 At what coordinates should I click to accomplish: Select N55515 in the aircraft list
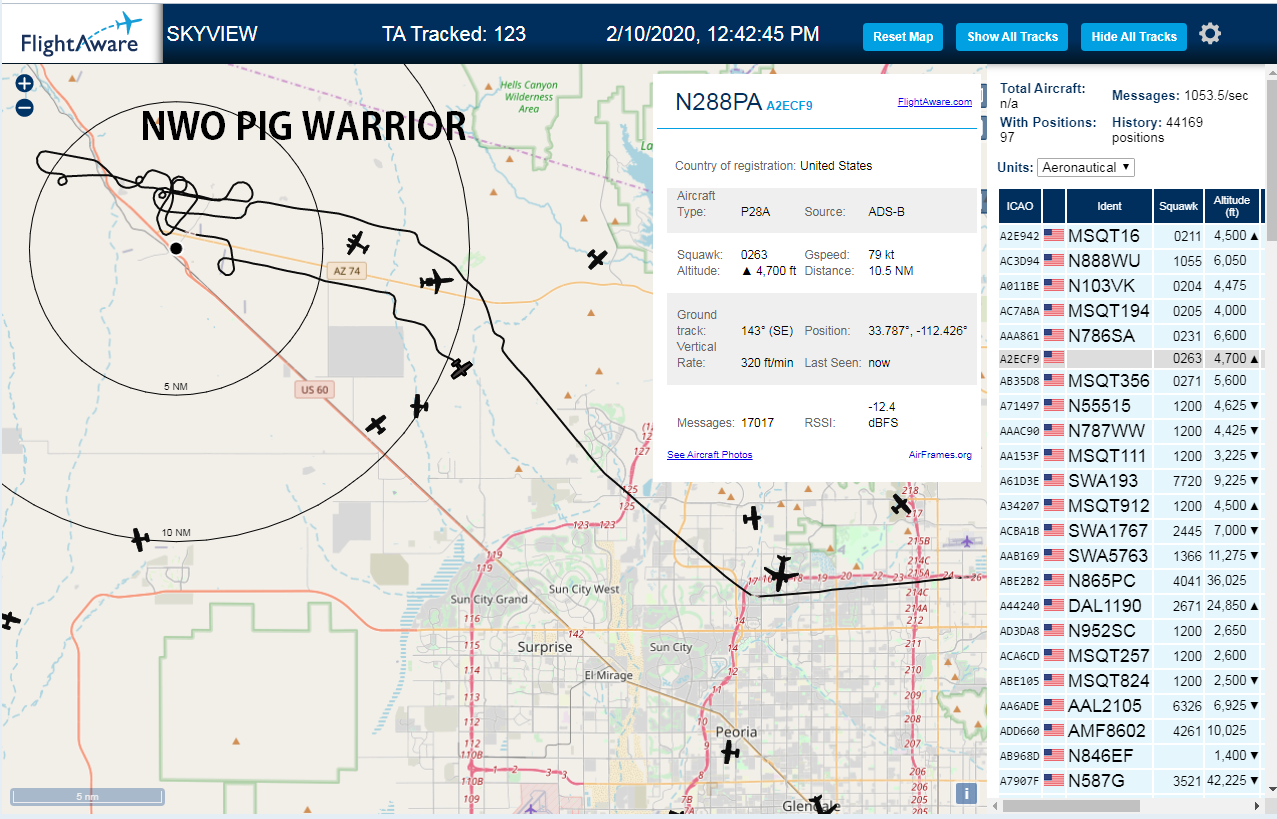click(1099, 406)
